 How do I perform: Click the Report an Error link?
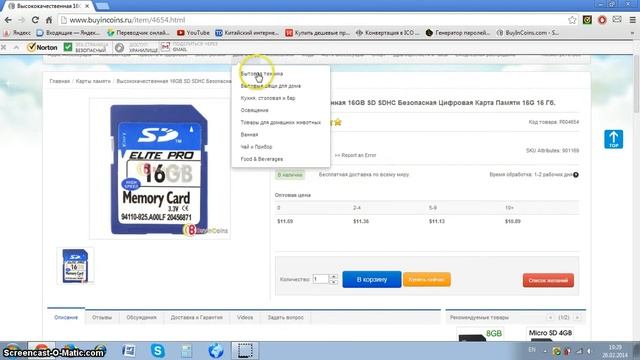[x=355, y=155]
